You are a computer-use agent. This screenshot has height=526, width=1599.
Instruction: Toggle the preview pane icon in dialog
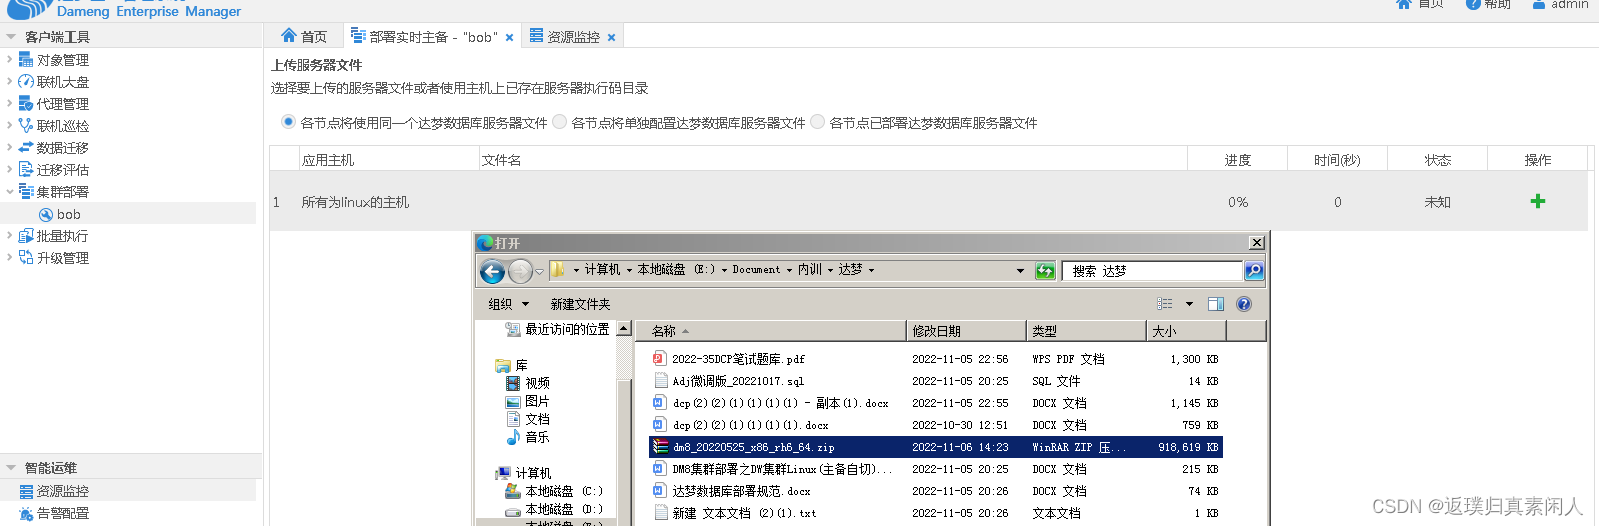[1216, 304]
